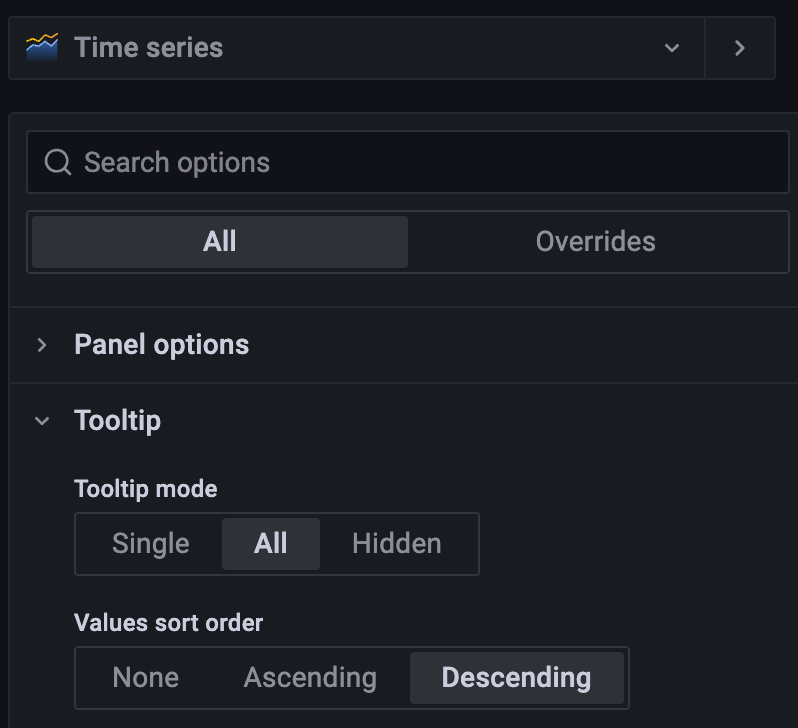Screen dimensions: 798x728
Task: Set tooltip mode to Single
Action: (x=150, y=544)
